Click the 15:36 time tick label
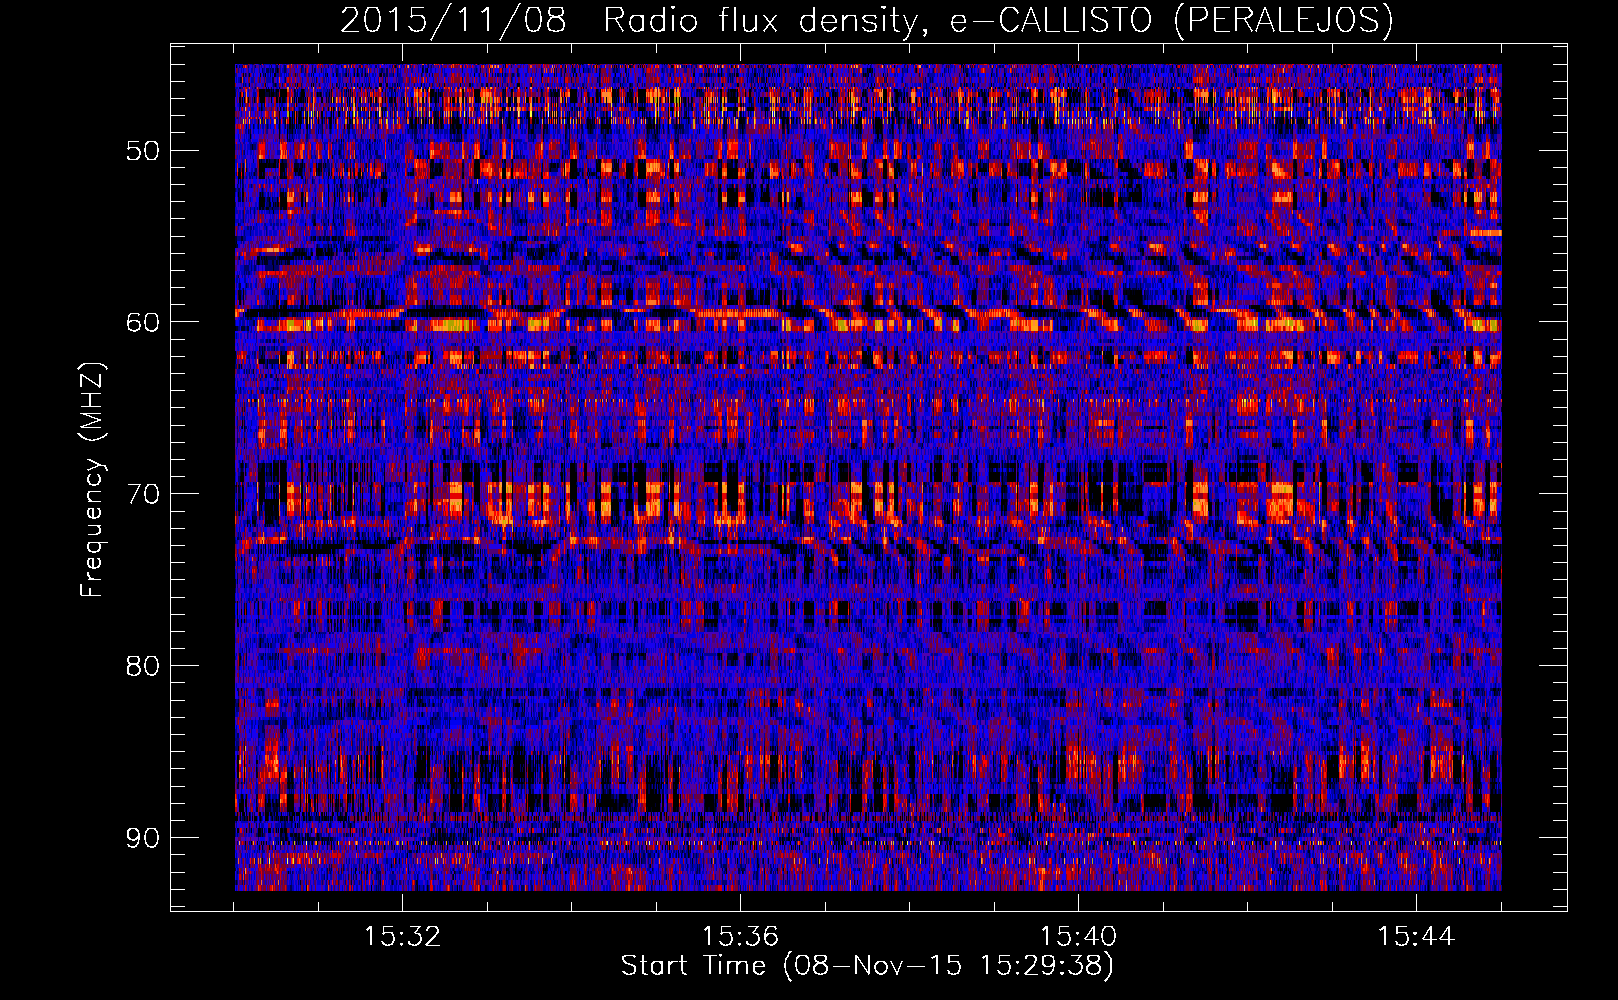 click(741, 937)
